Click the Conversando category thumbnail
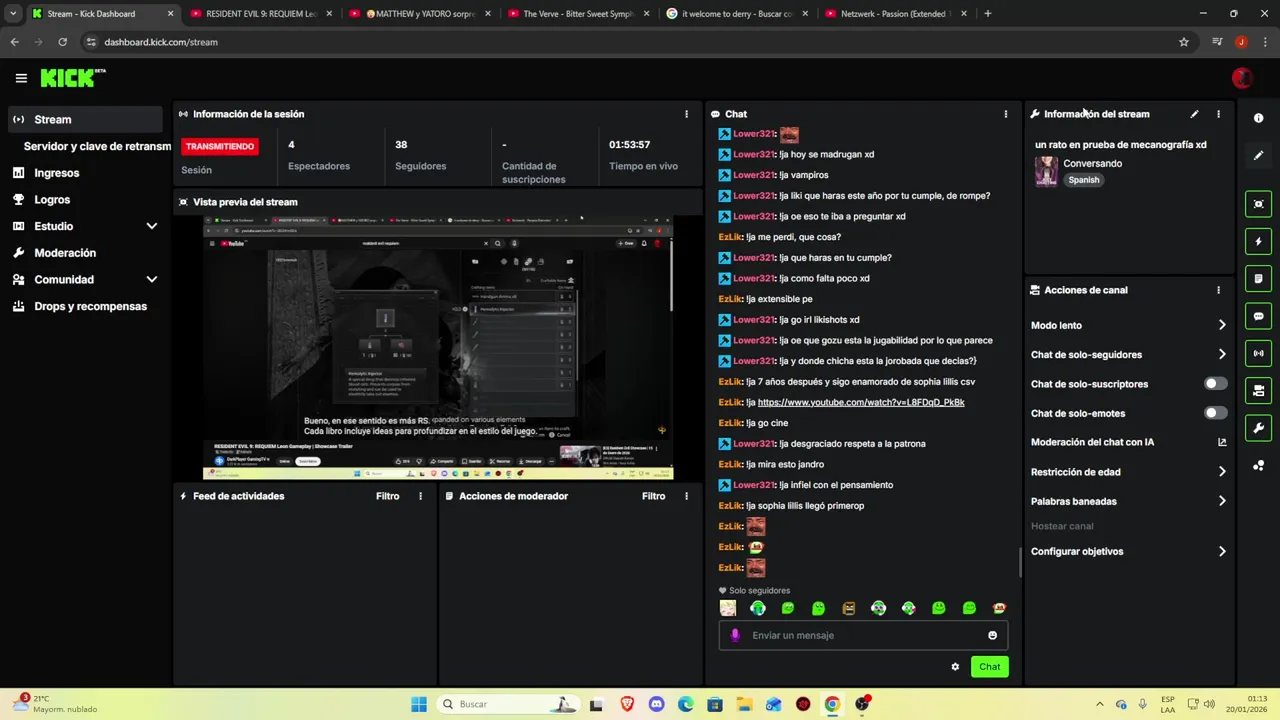 [x=1046, y=171]
